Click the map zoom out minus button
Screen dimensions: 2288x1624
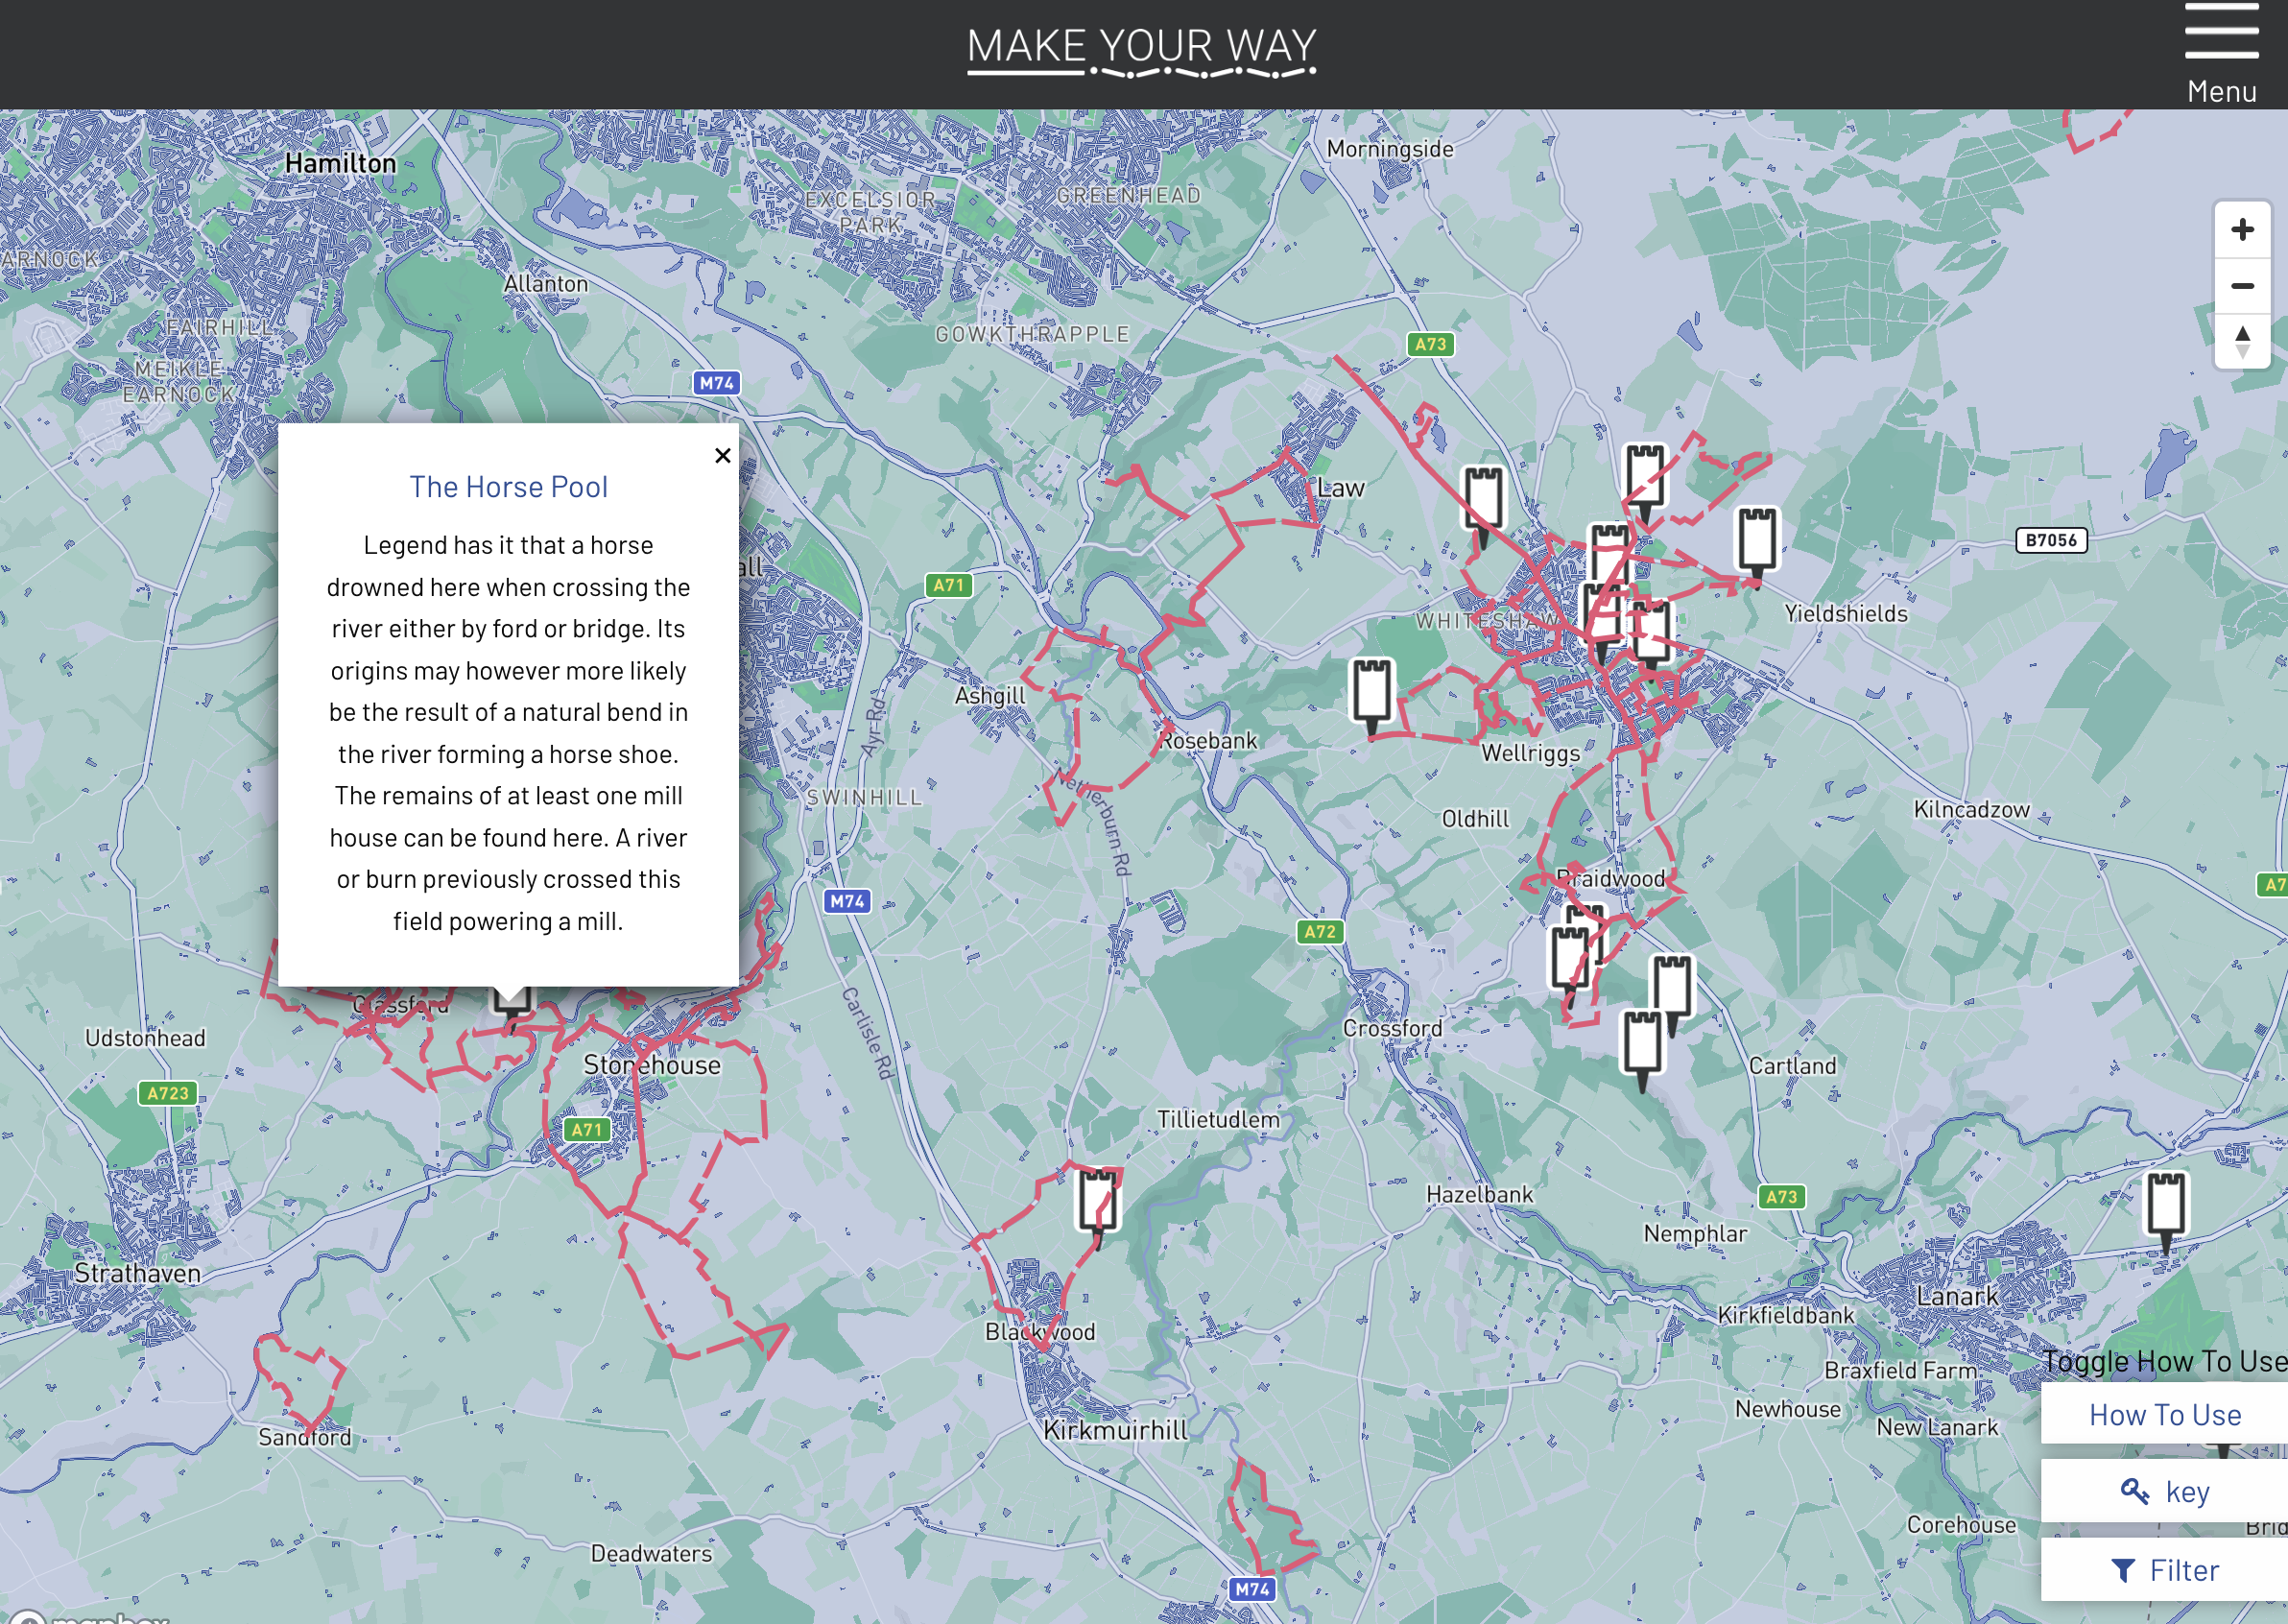tap(2242, 286)
